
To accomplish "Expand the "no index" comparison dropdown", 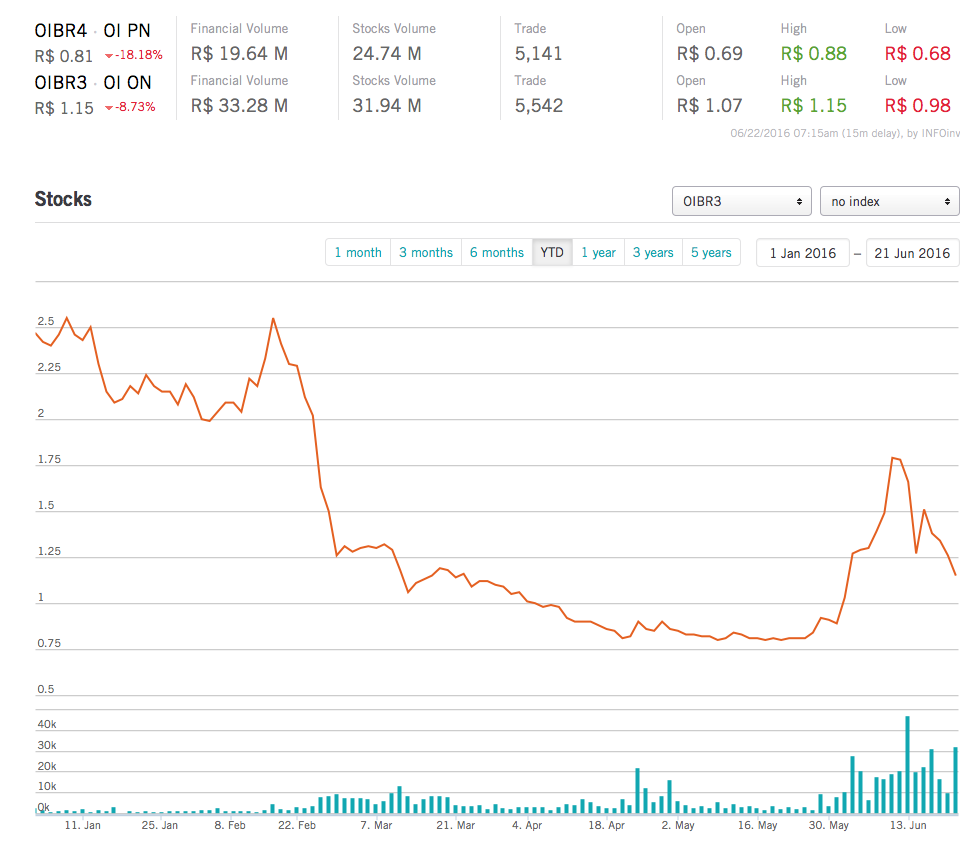I will click(889, 201).
